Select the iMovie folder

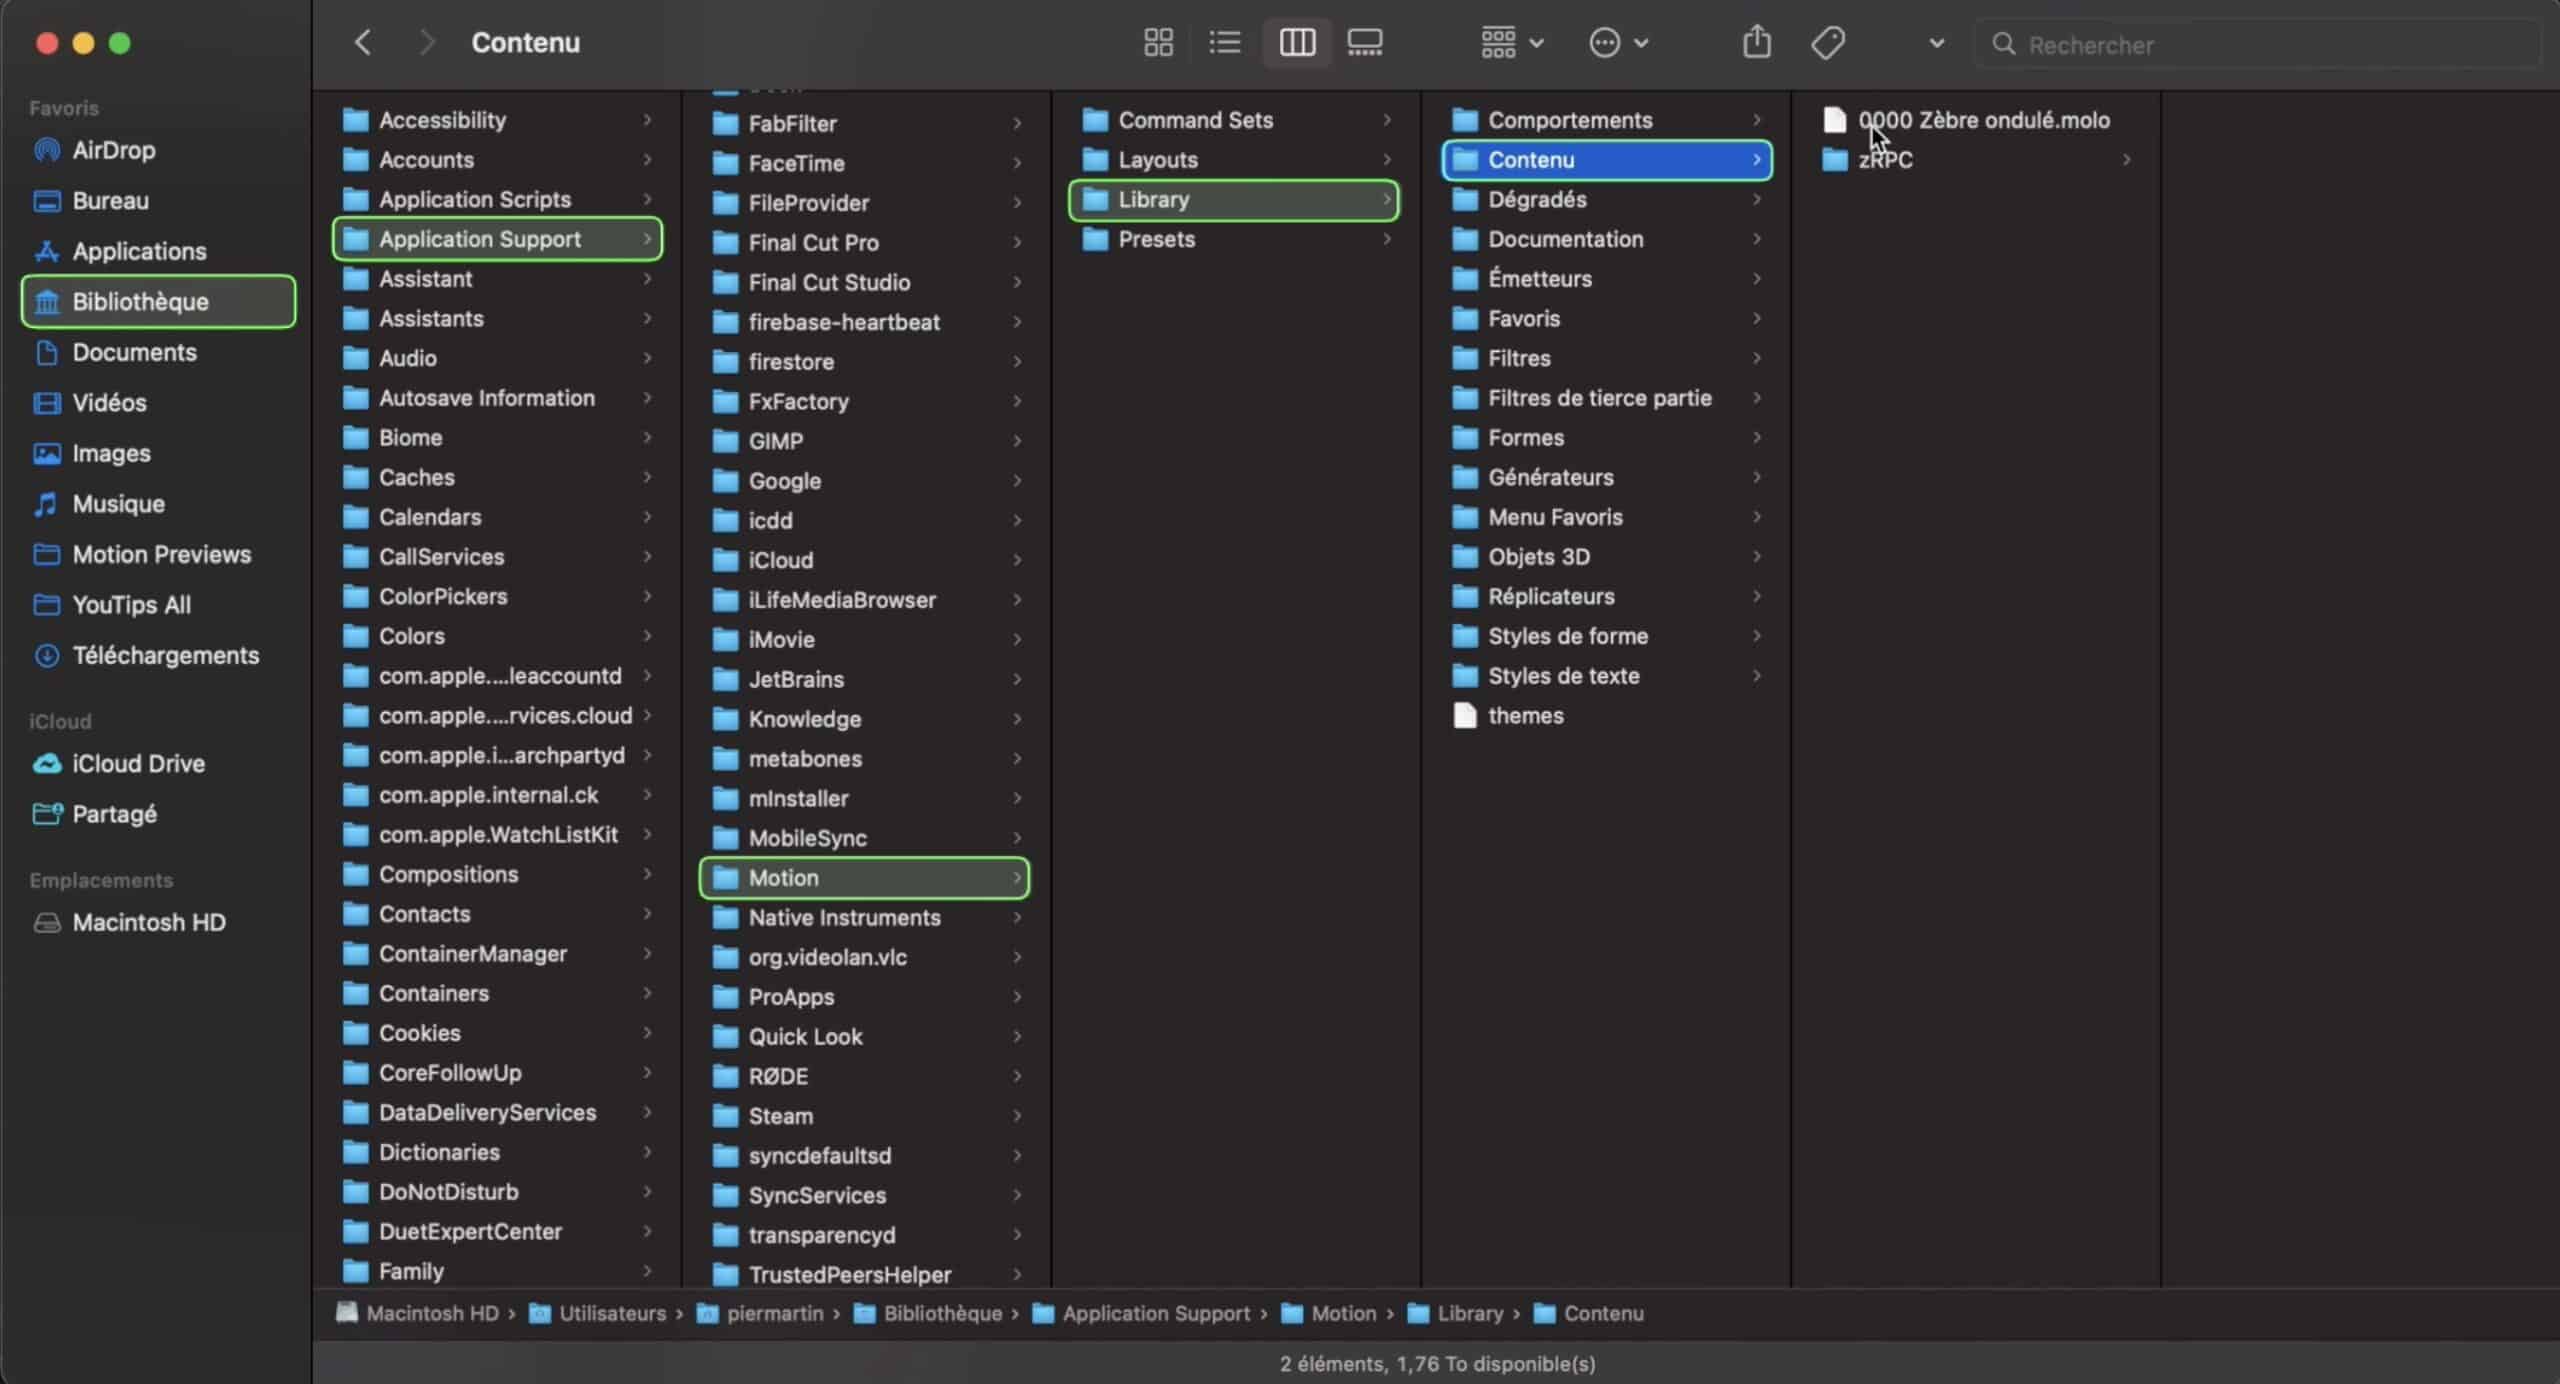(x=864, y=639)
